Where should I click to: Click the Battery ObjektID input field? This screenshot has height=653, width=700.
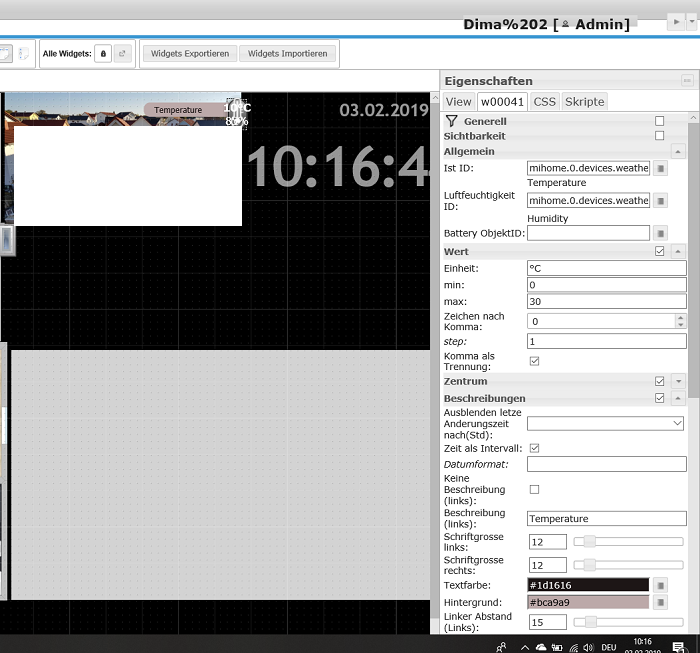click(588, 233)
